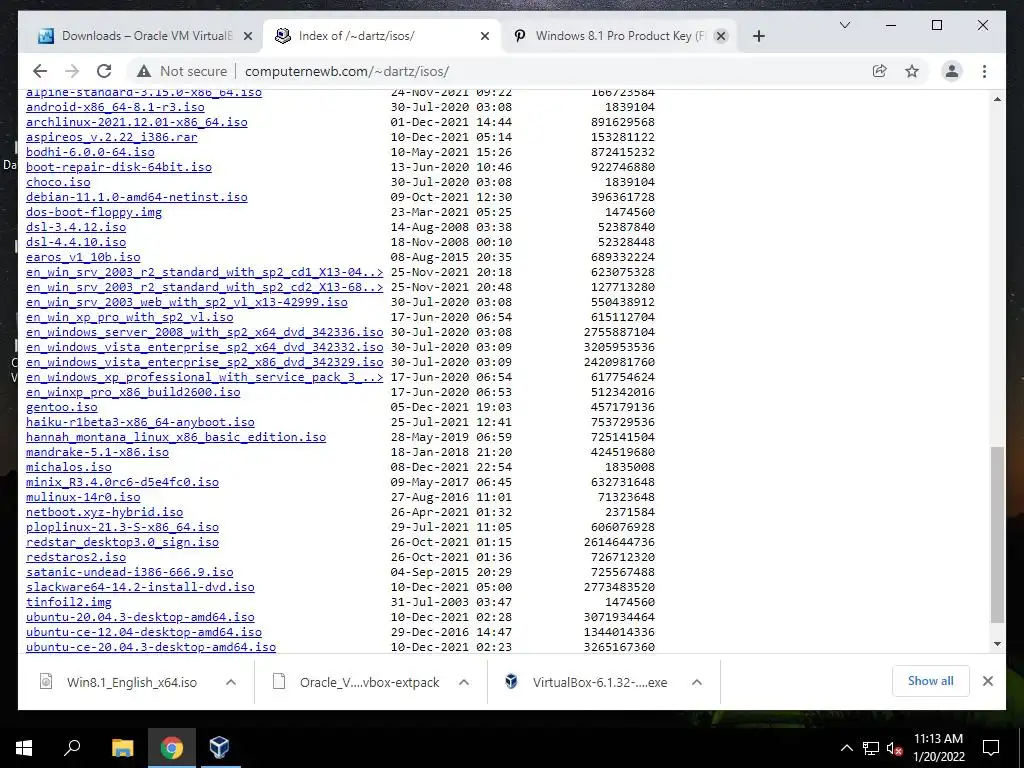Download dos-boot-floppy.img
1024x768 pixels.
click(x=94, y=212)
